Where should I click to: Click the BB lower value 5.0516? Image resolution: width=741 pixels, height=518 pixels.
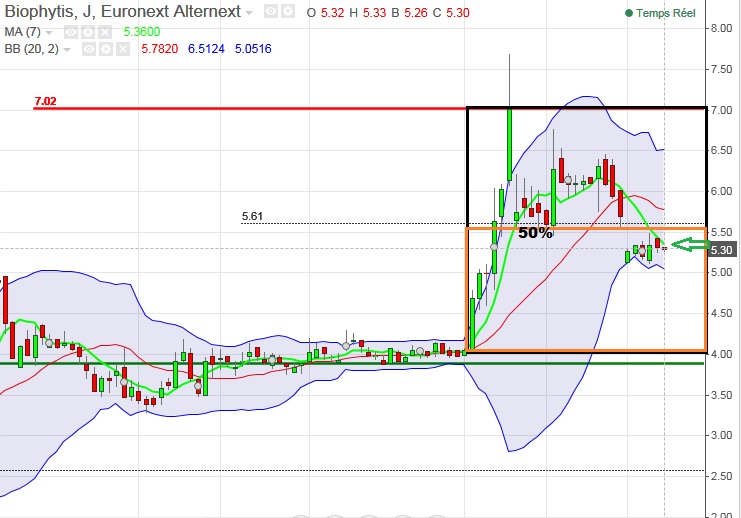pyautogui.click(x=253, y=49)
